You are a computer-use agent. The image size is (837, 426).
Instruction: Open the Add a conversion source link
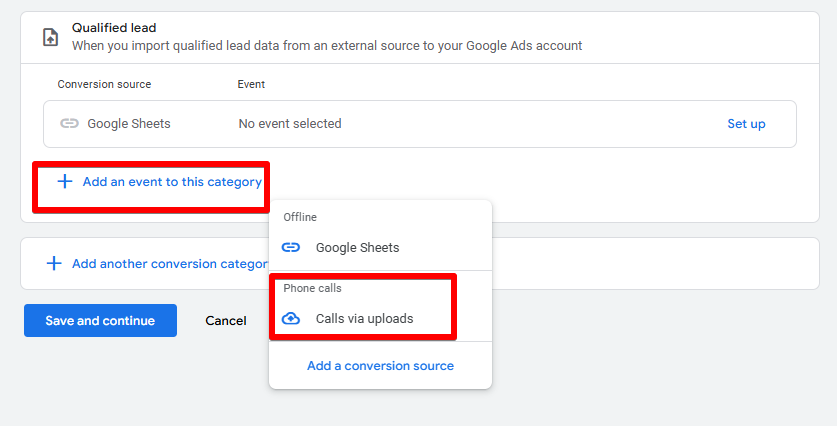pos(380,366)
